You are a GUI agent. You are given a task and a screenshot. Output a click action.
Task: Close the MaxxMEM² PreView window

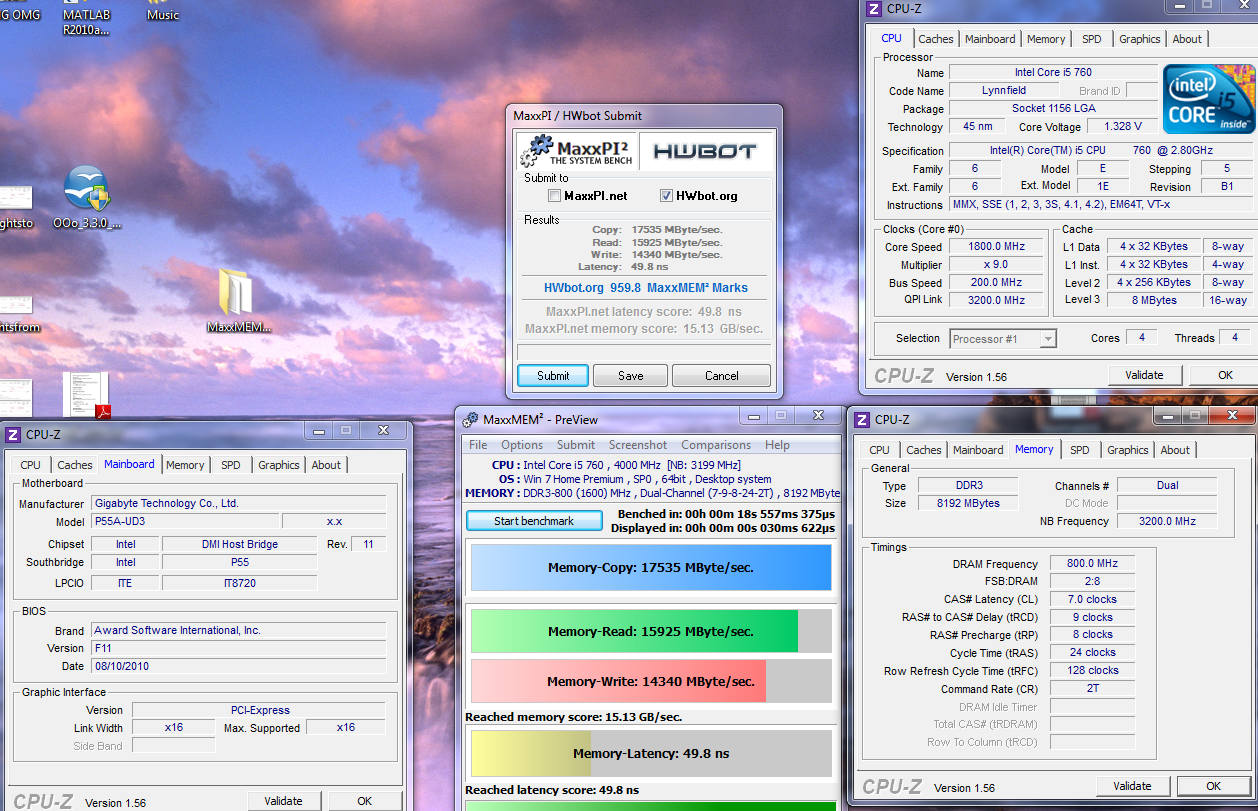pyautogui.click(x=820, y=415)
